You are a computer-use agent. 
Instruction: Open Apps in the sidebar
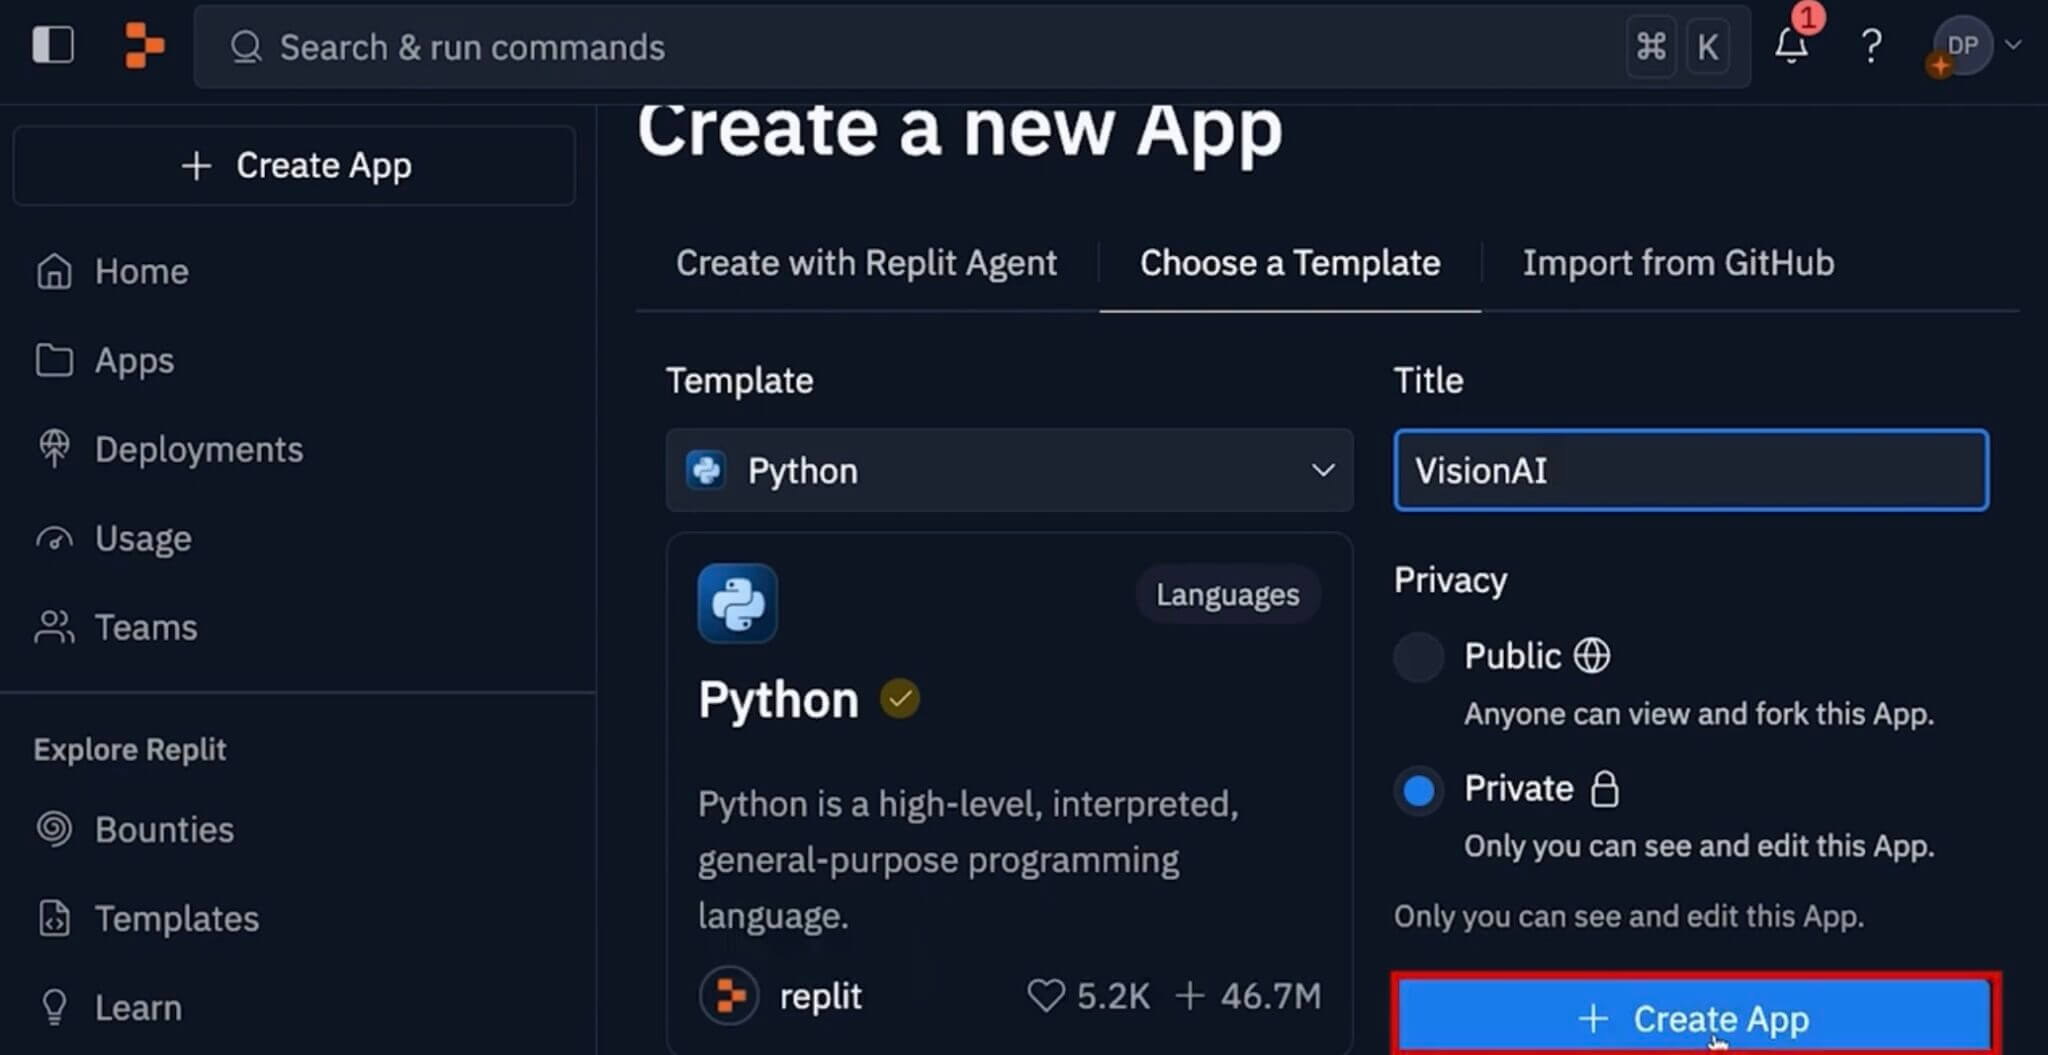[x=134, y=360]
